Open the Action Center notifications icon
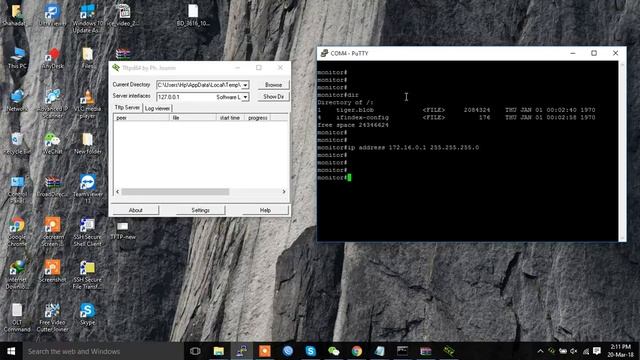This screenshot has height=360, width=640. 597,351
